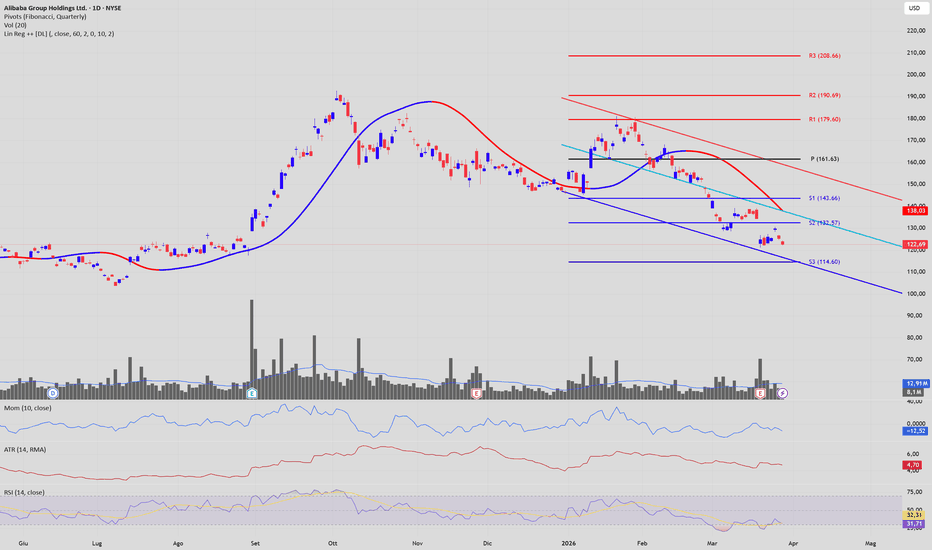Click the P (161.63) pivot label
The image size is (932, 550).
click(x=825, y=159)
